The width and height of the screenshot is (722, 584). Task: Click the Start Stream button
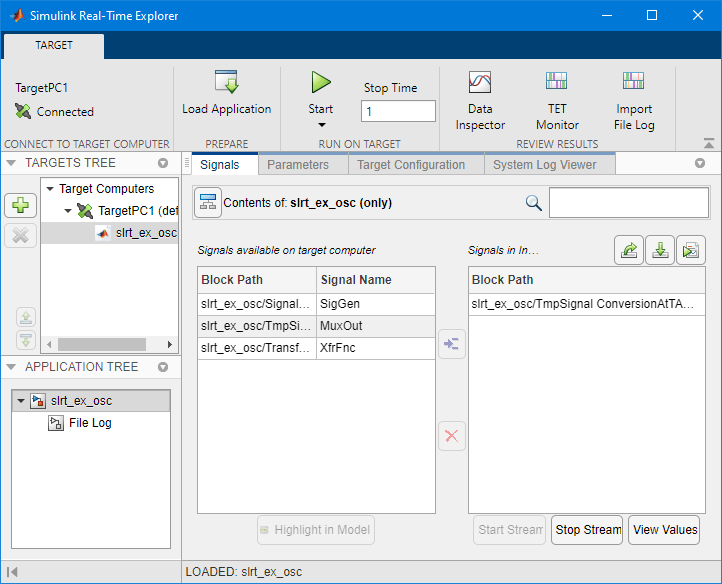509,530
